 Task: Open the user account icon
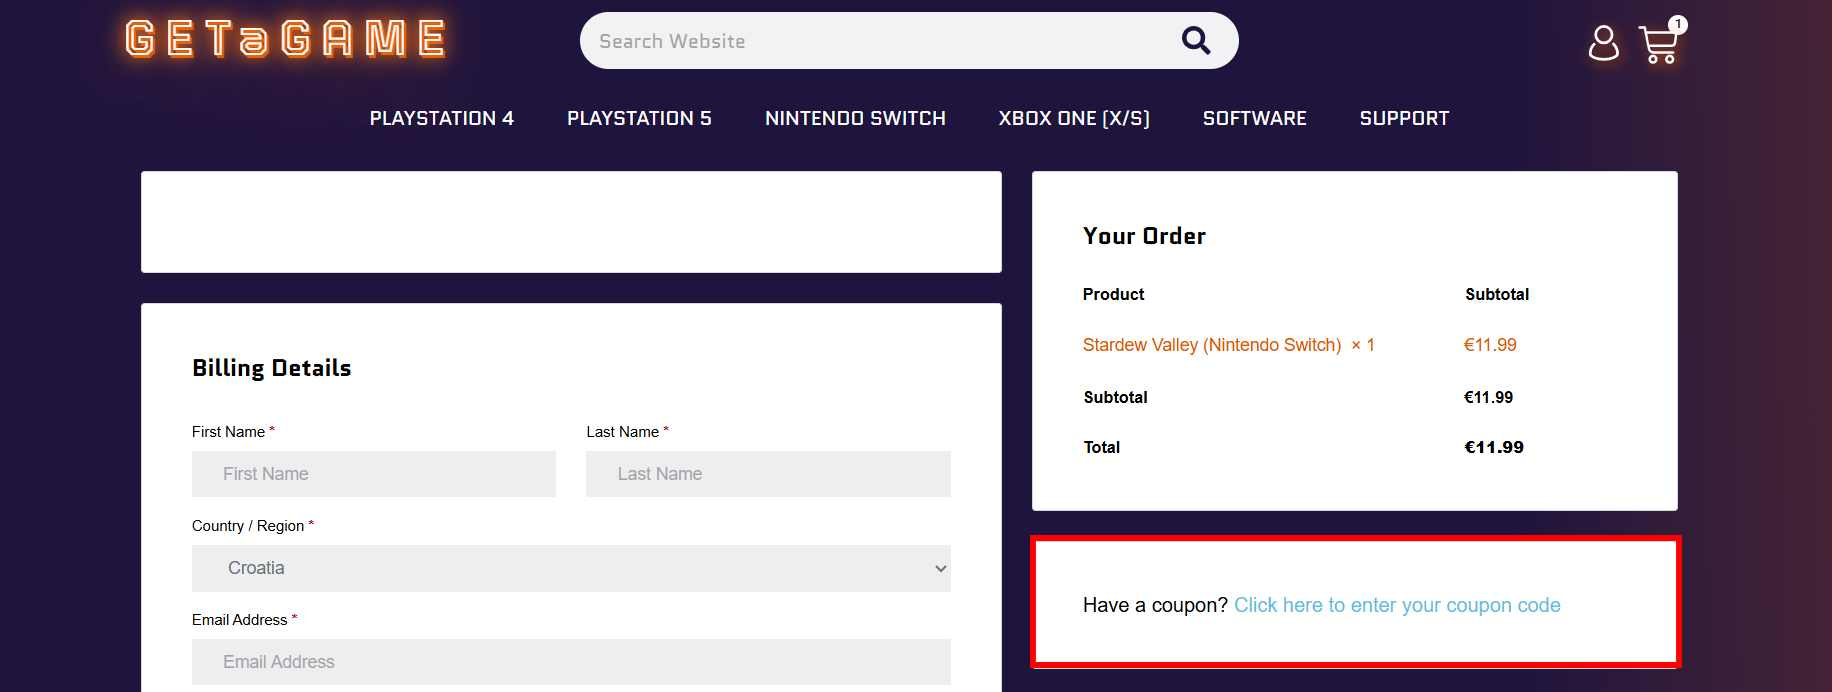point(1603,43)
